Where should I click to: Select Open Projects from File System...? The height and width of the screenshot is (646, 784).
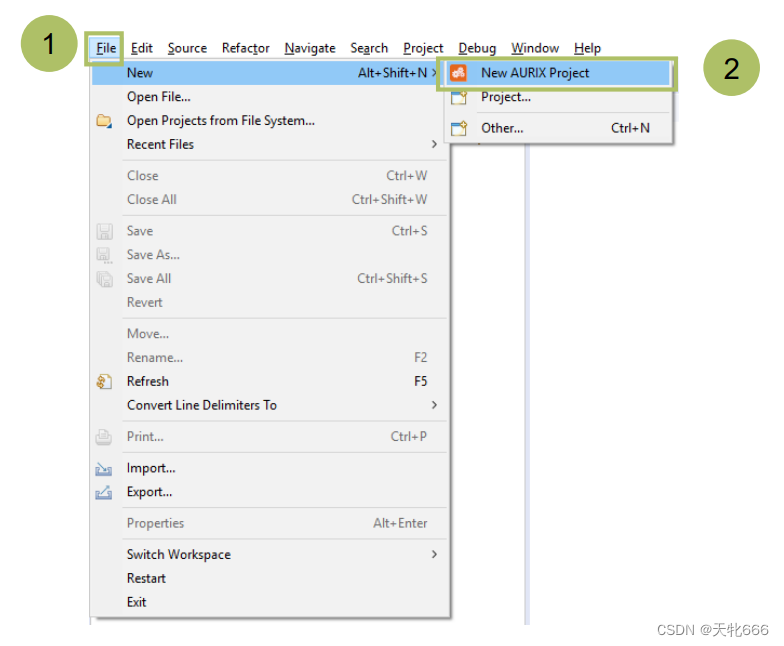pyautogui.click(x=270, y=120)
